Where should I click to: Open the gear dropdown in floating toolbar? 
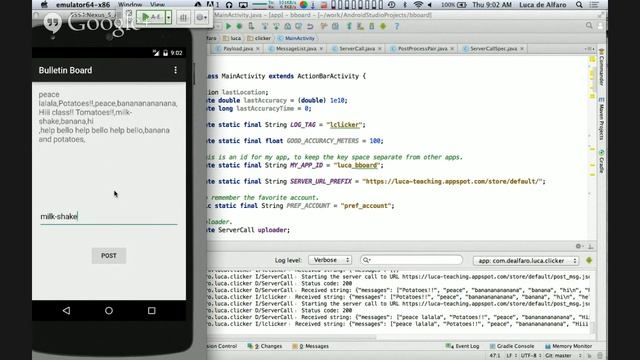click(202, 18)
